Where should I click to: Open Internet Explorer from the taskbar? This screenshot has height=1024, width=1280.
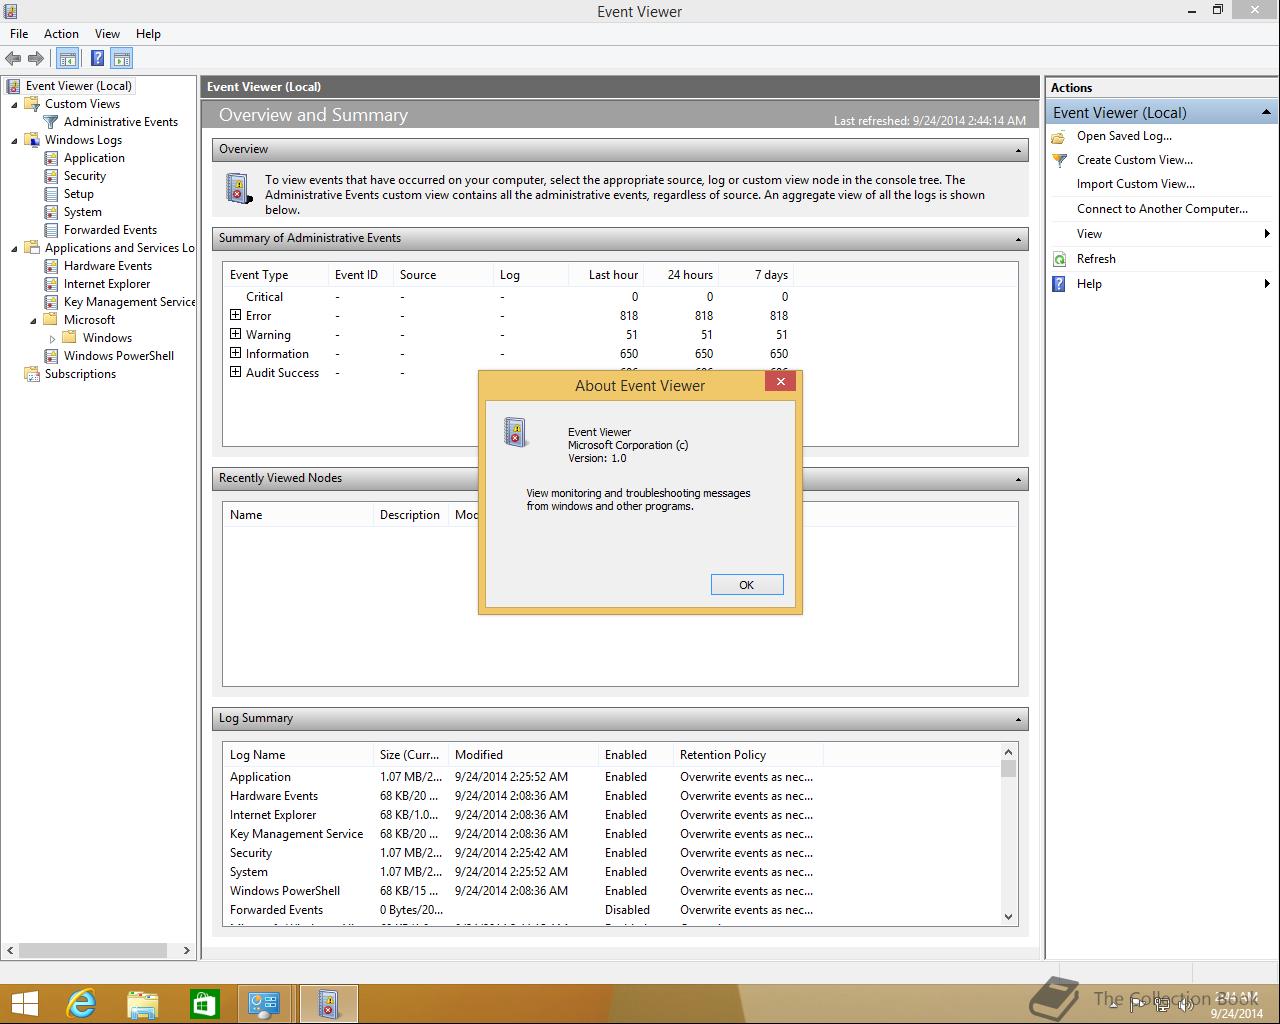click(82, 1004)
